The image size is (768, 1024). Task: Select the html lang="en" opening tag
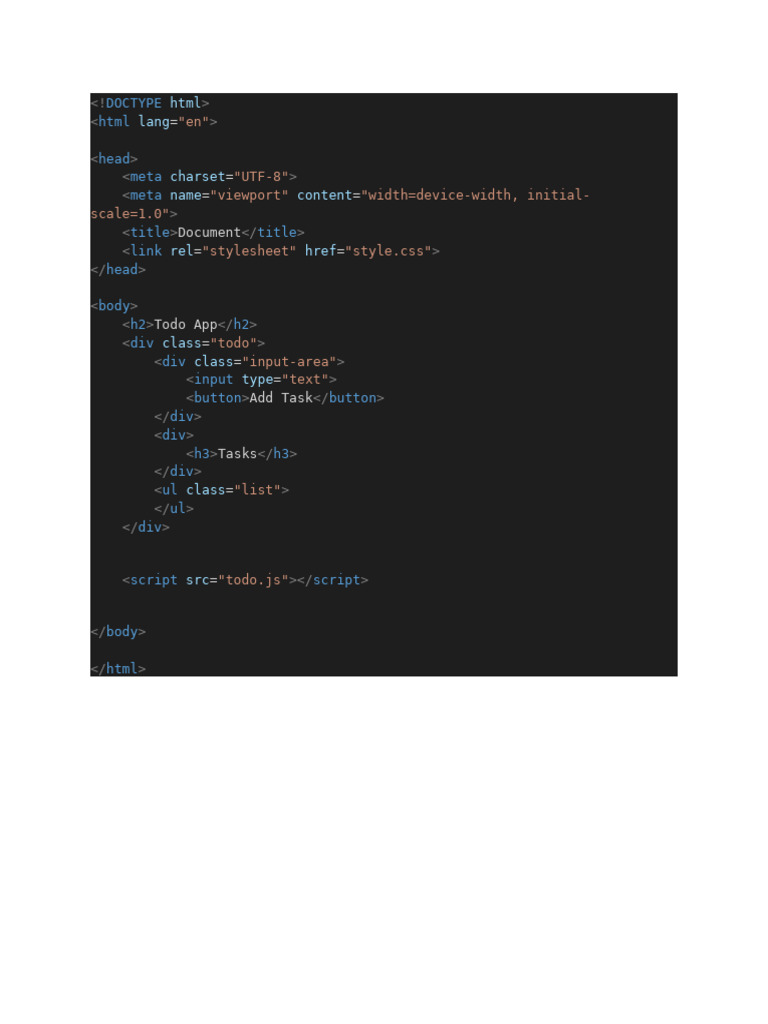point(154,121)
